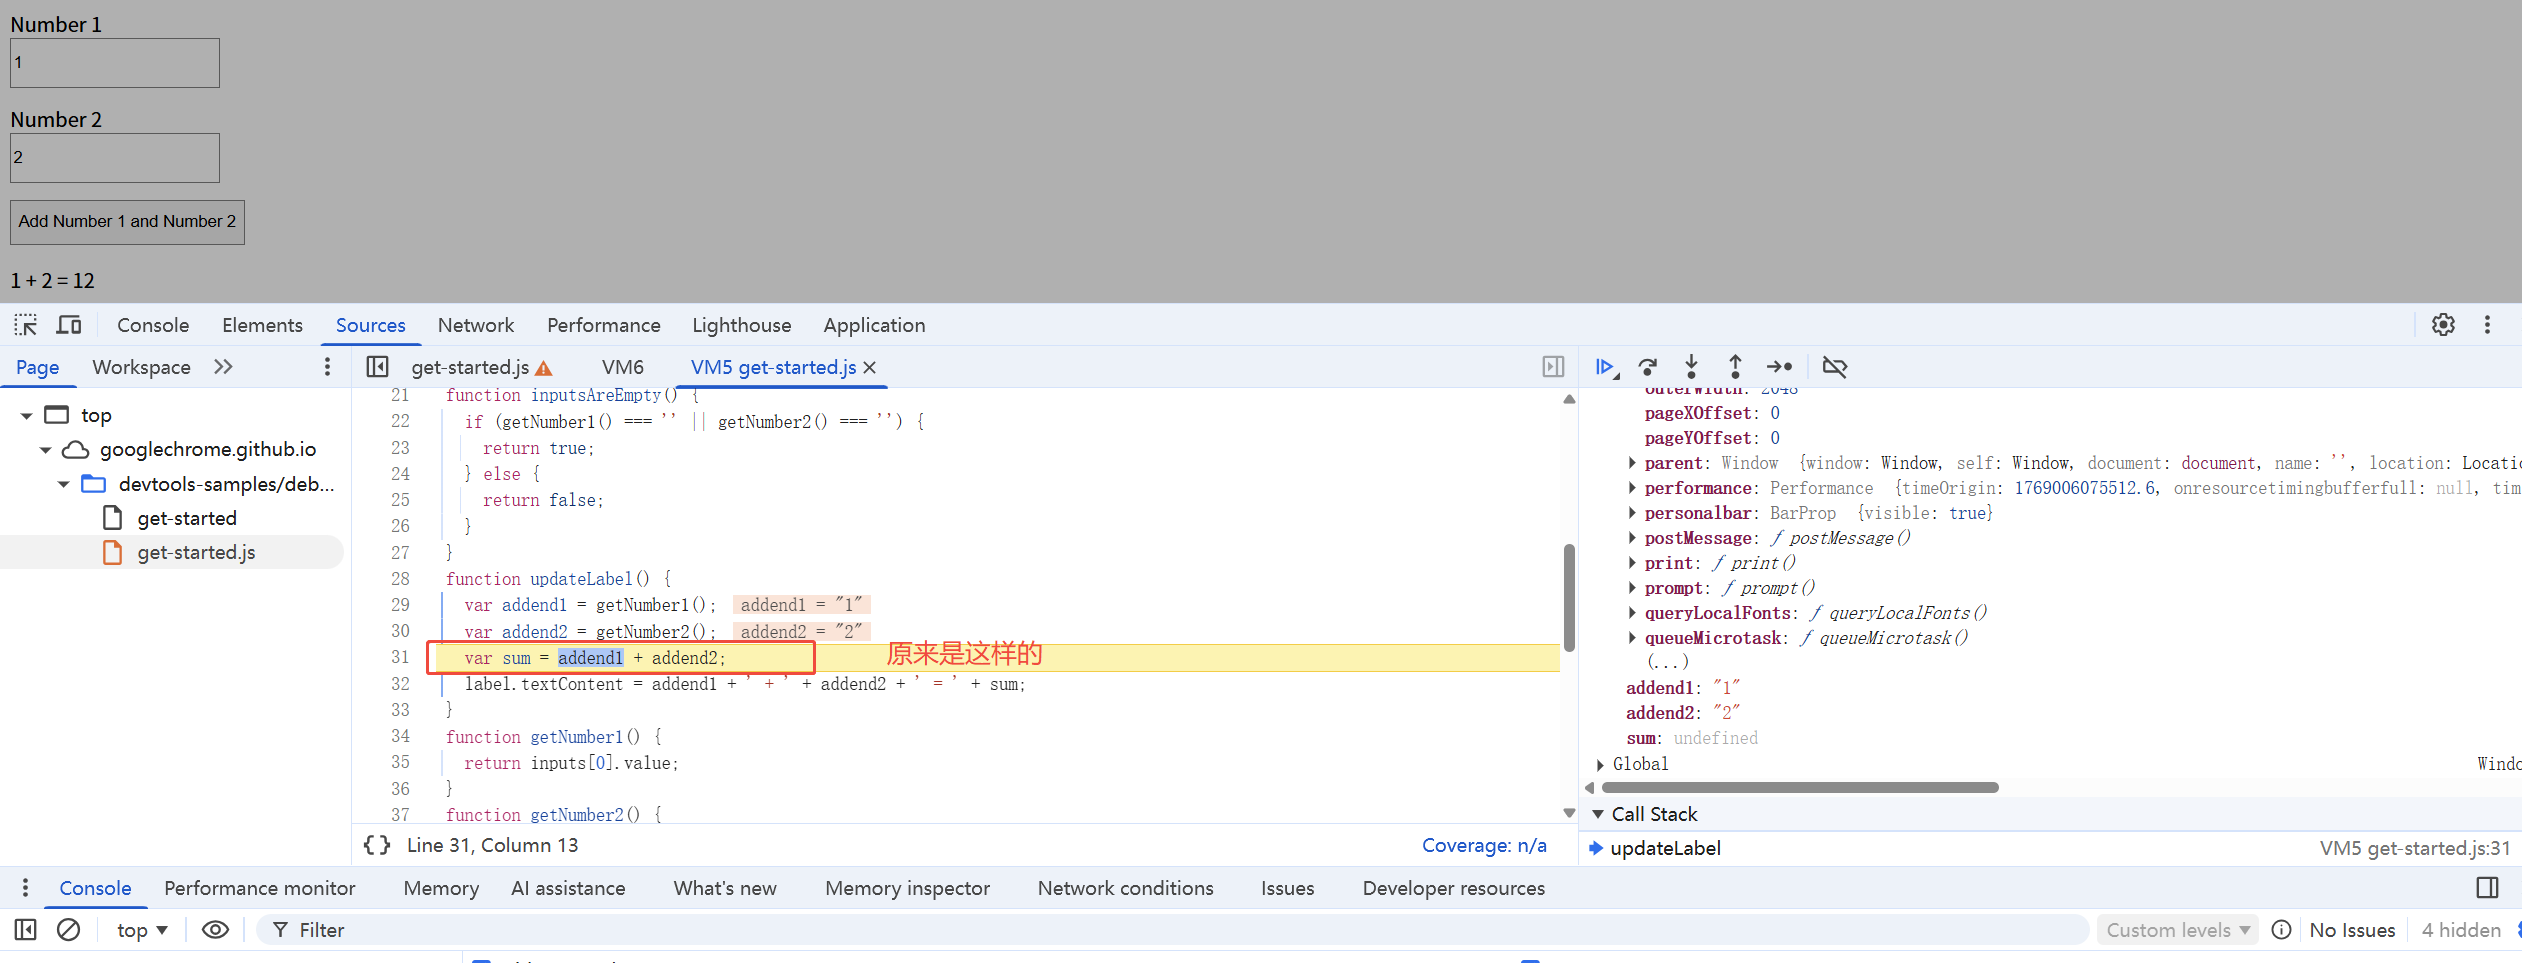The height and width of the screenshot is (963, 2522).
Task: Click the Scope pane horizontal scrollbar
Action: (1800, 788)
